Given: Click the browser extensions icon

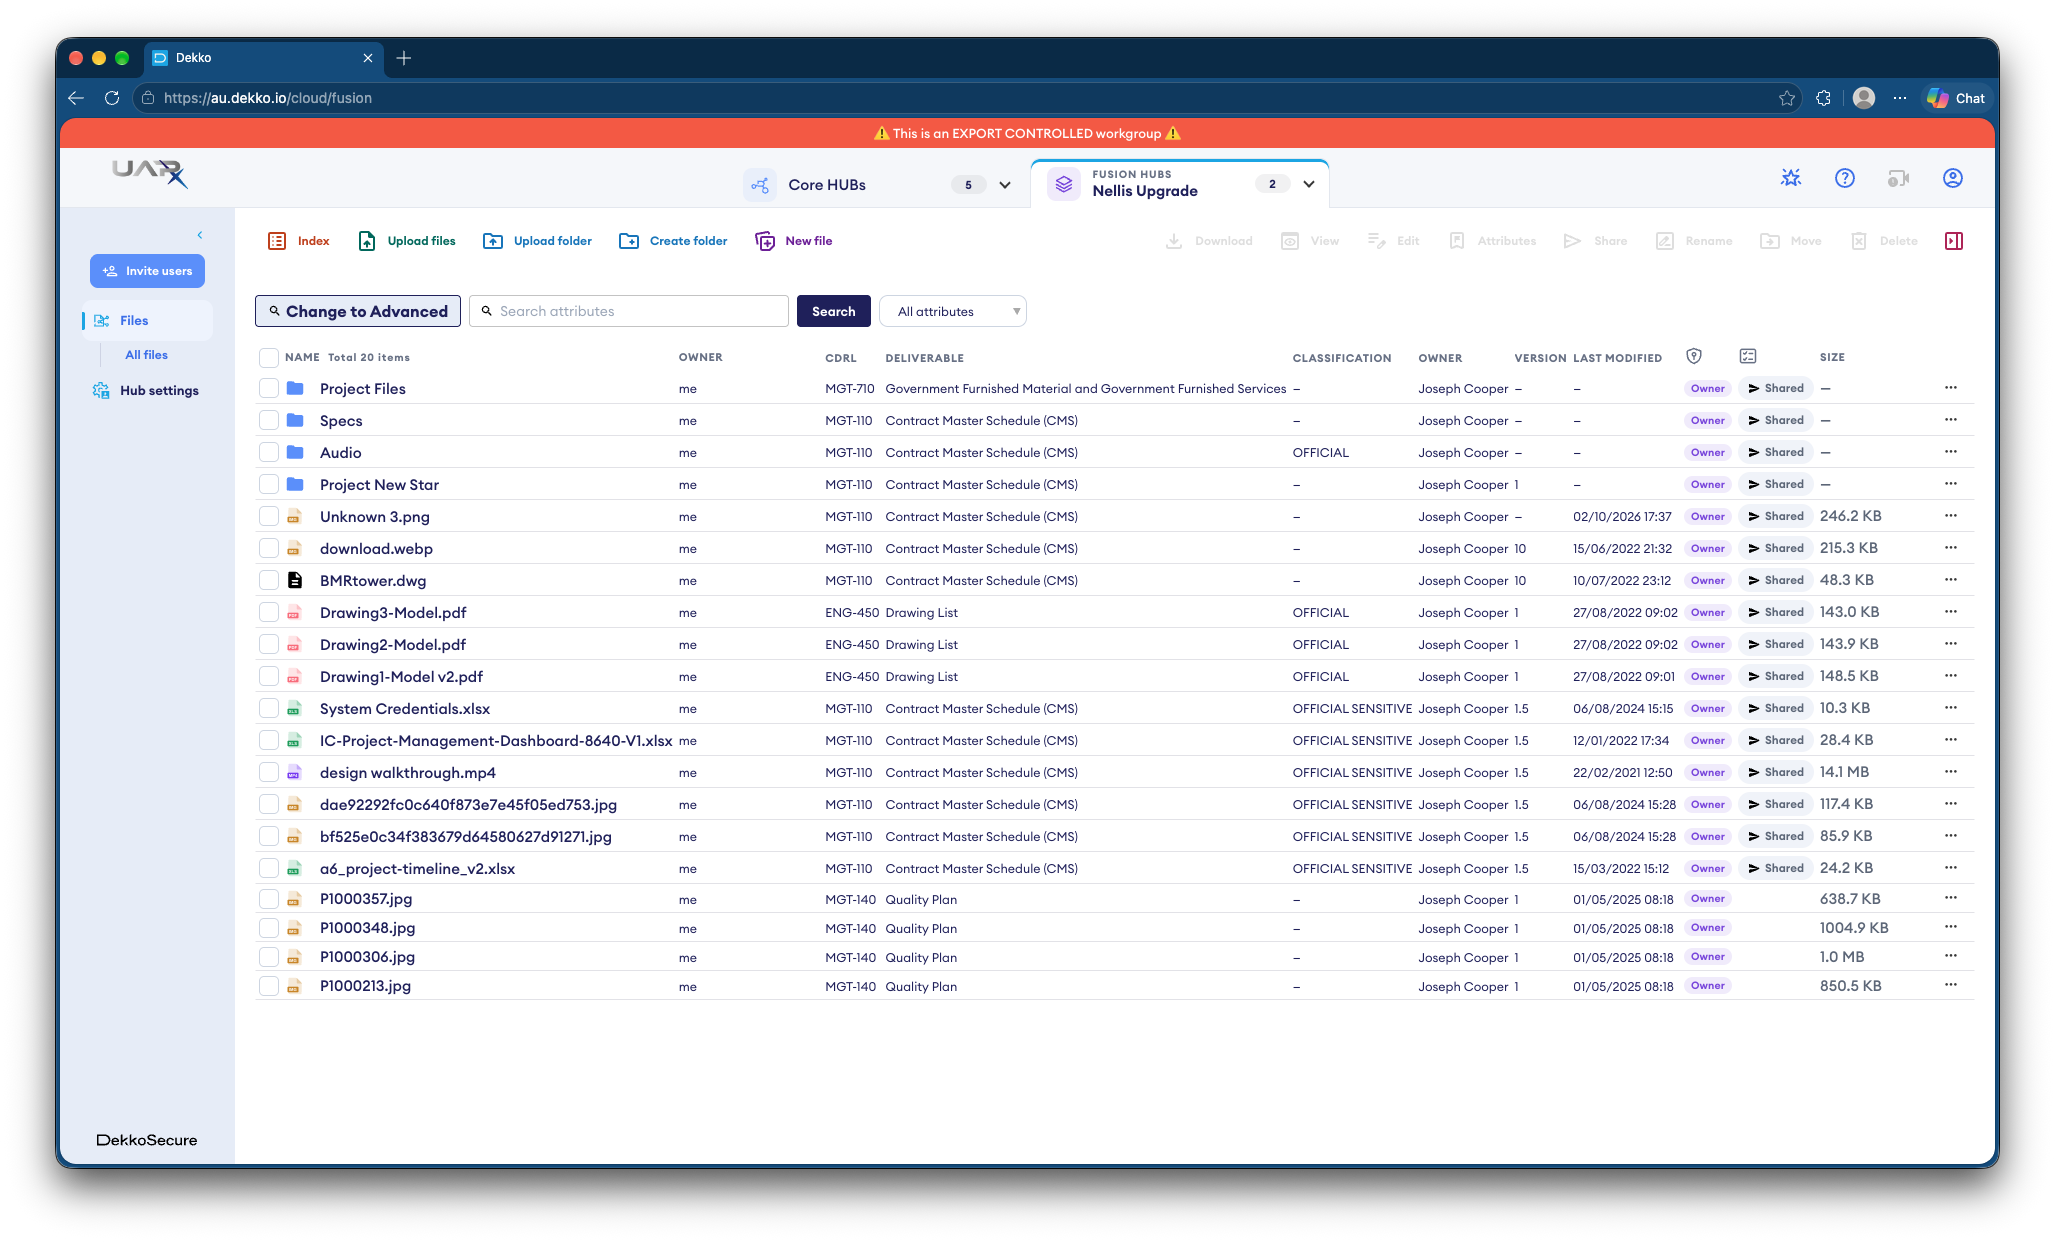Looking at the screenshot, I should (1824, 98).
